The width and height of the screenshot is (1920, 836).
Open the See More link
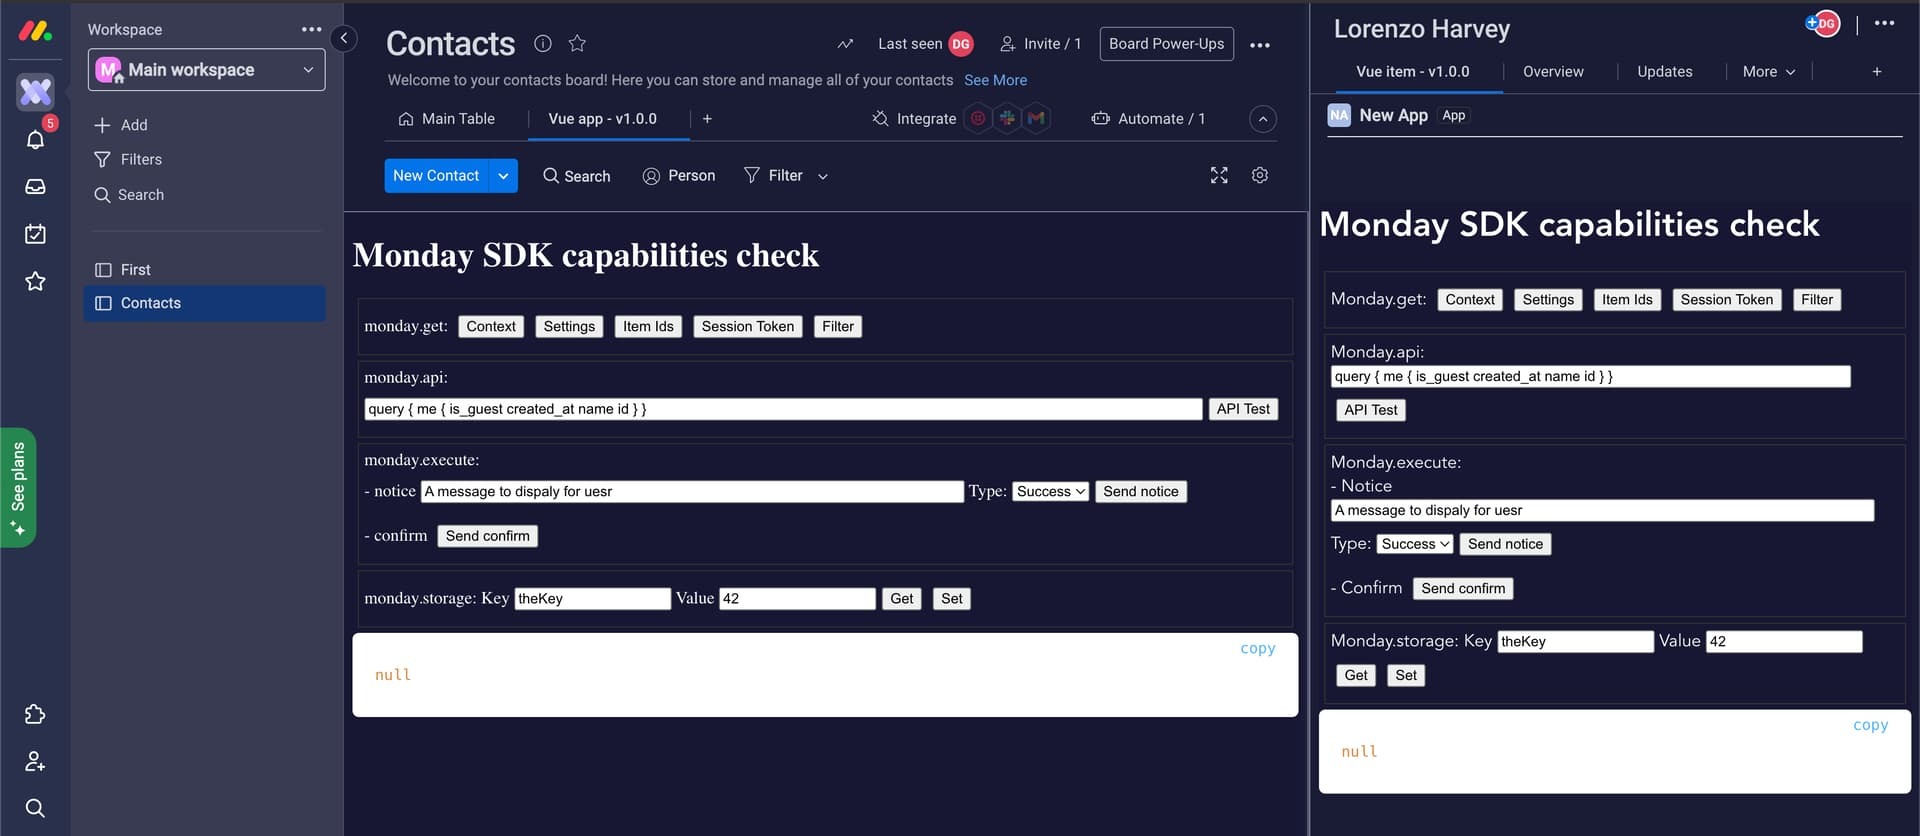click(995, 80)
